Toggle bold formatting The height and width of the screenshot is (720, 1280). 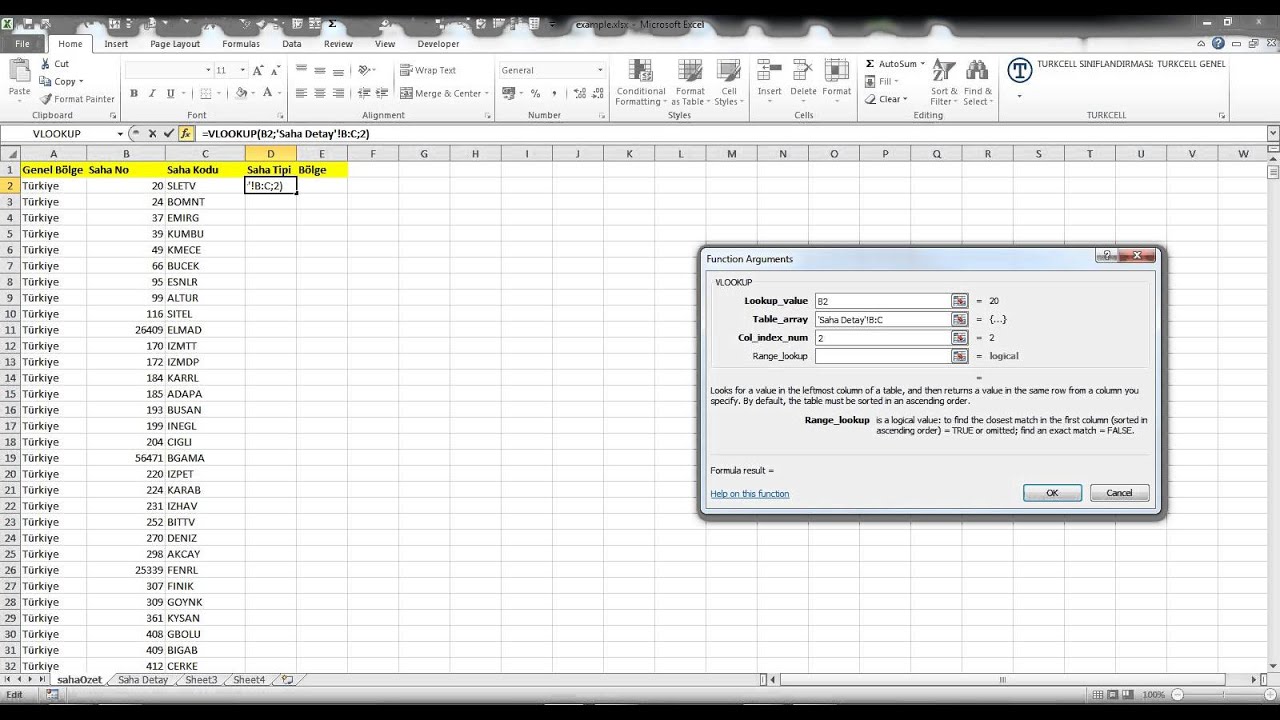pyautogui.click(x=134, y=93)
